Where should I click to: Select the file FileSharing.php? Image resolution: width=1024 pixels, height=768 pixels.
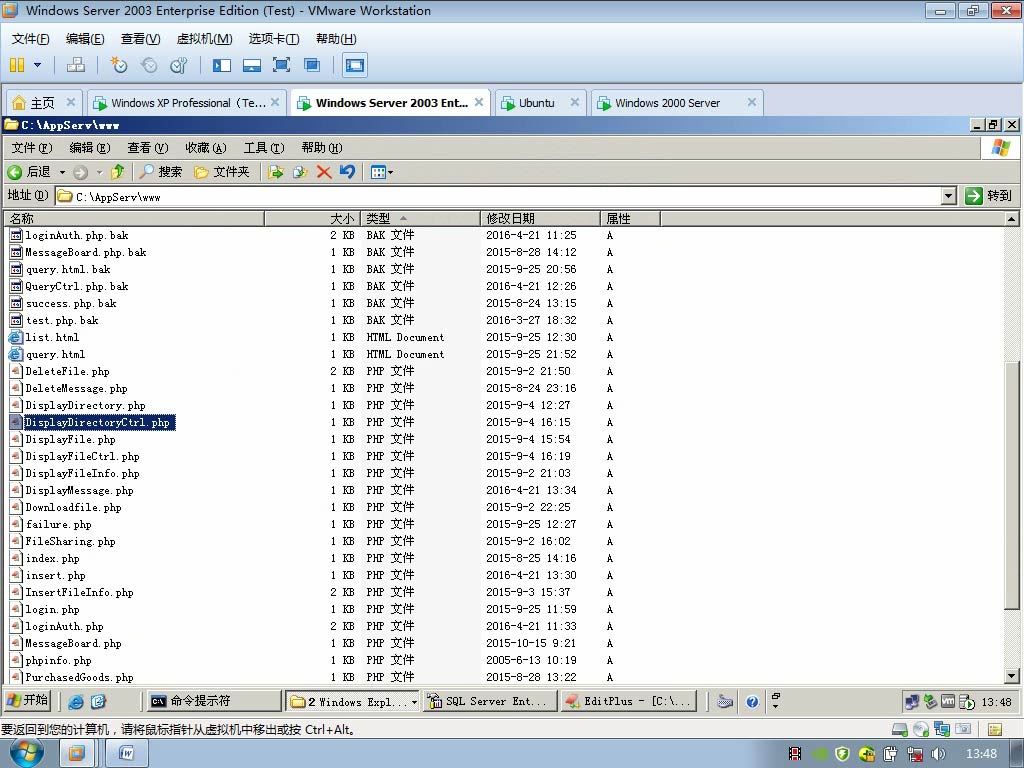coord(71,541)
